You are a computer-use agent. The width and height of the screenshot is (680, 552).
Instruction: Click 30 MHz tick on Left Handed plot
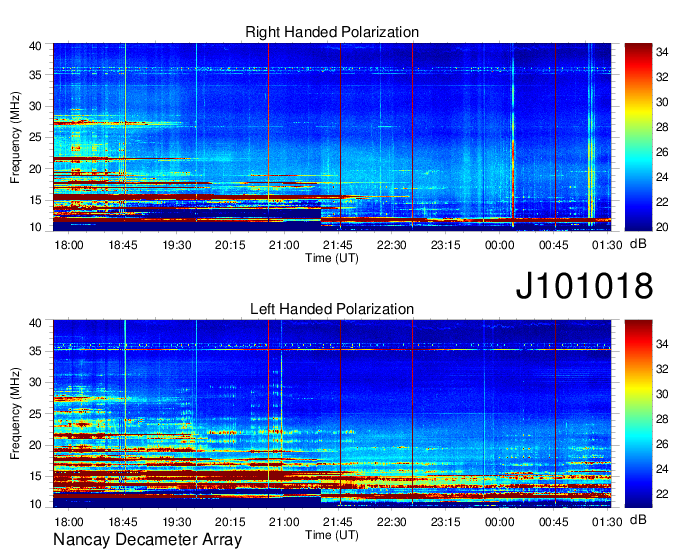click(x=35, y=382)
